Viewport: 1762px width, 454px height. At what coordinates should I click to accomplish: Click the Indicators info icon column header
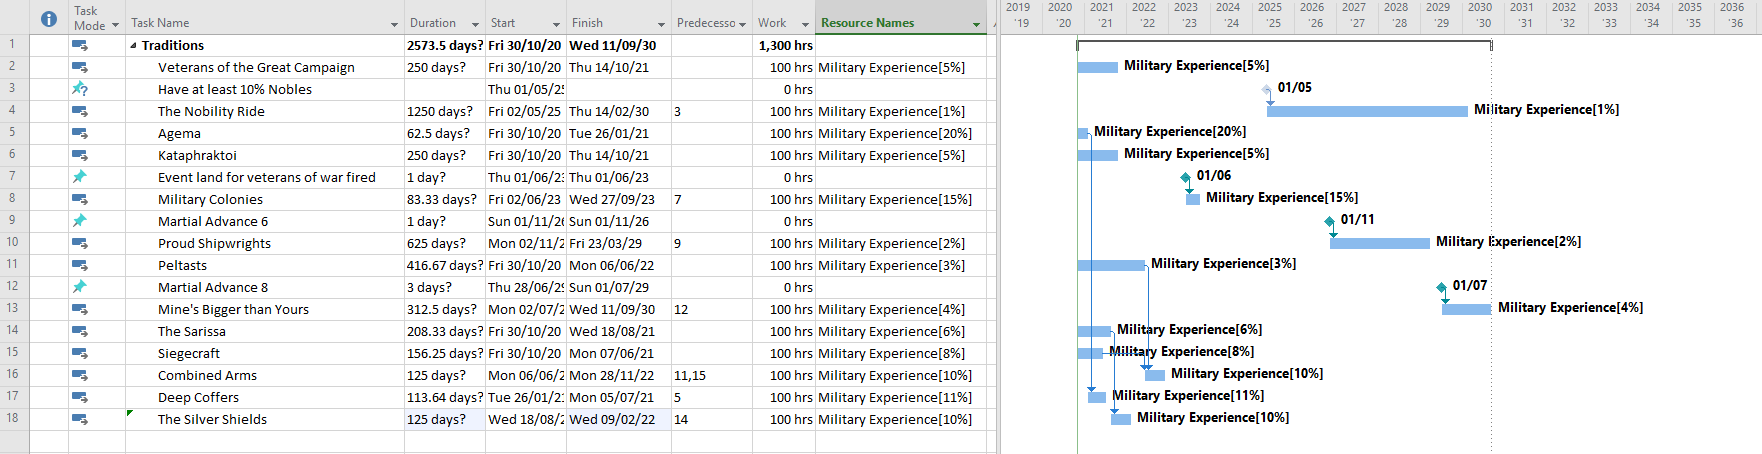coord(48,18)
